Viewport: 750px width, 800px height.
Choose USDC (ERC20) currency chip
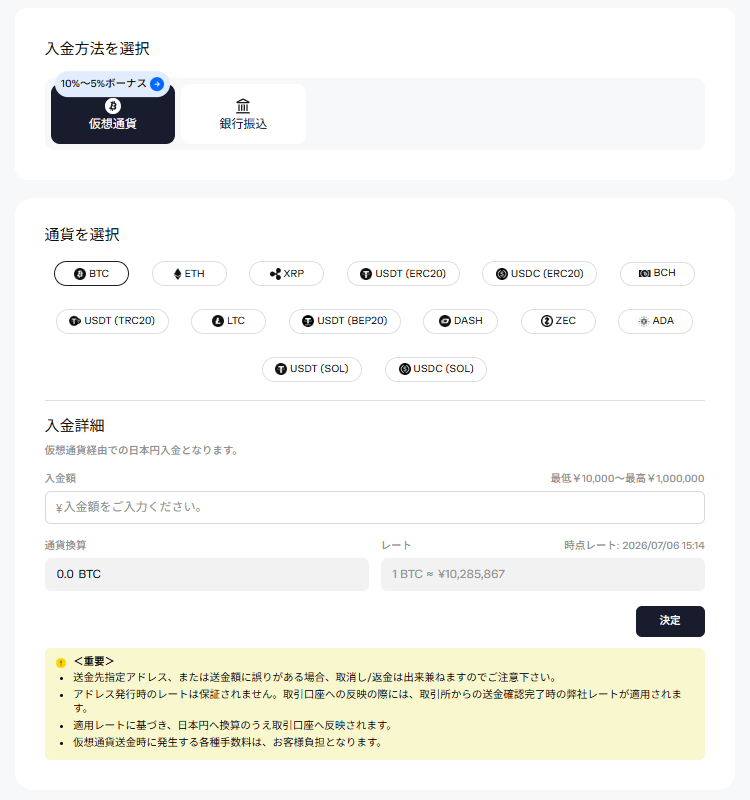(539, 273)
